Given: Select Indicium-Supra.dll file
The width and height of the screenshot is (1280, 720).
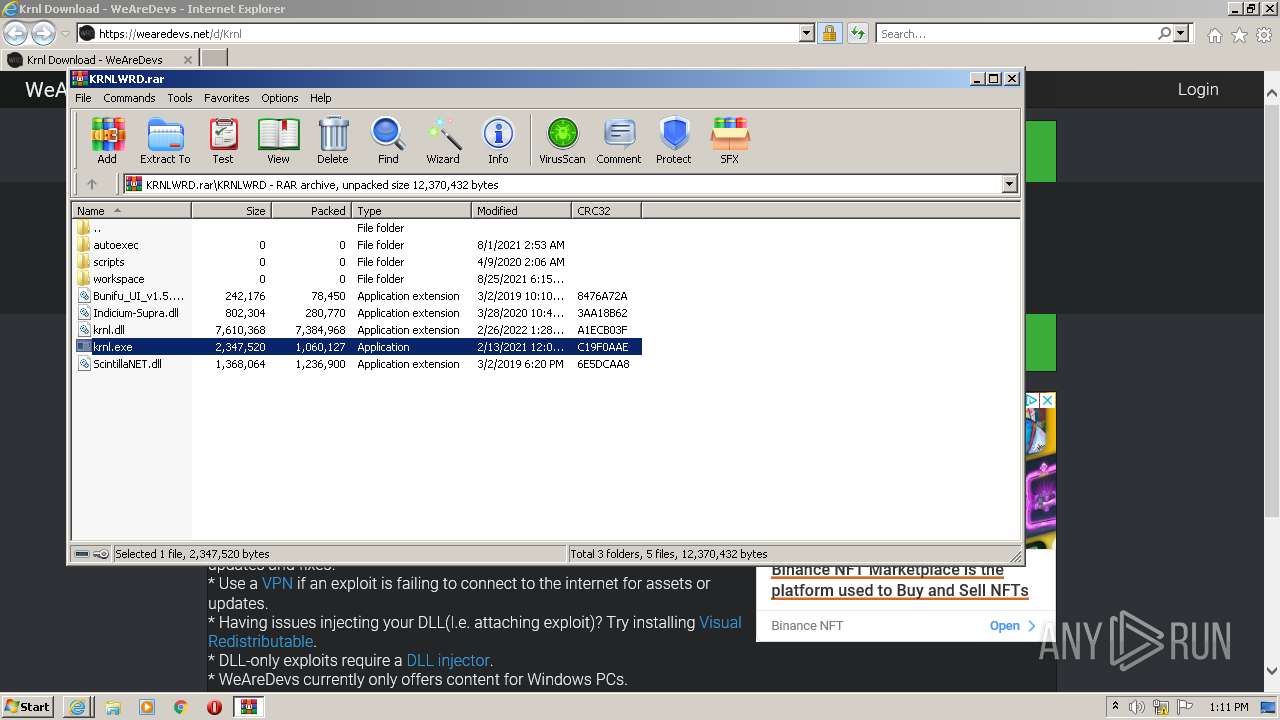Looking at the screenshot, I should pyautogui.click(x=356, y=313).
